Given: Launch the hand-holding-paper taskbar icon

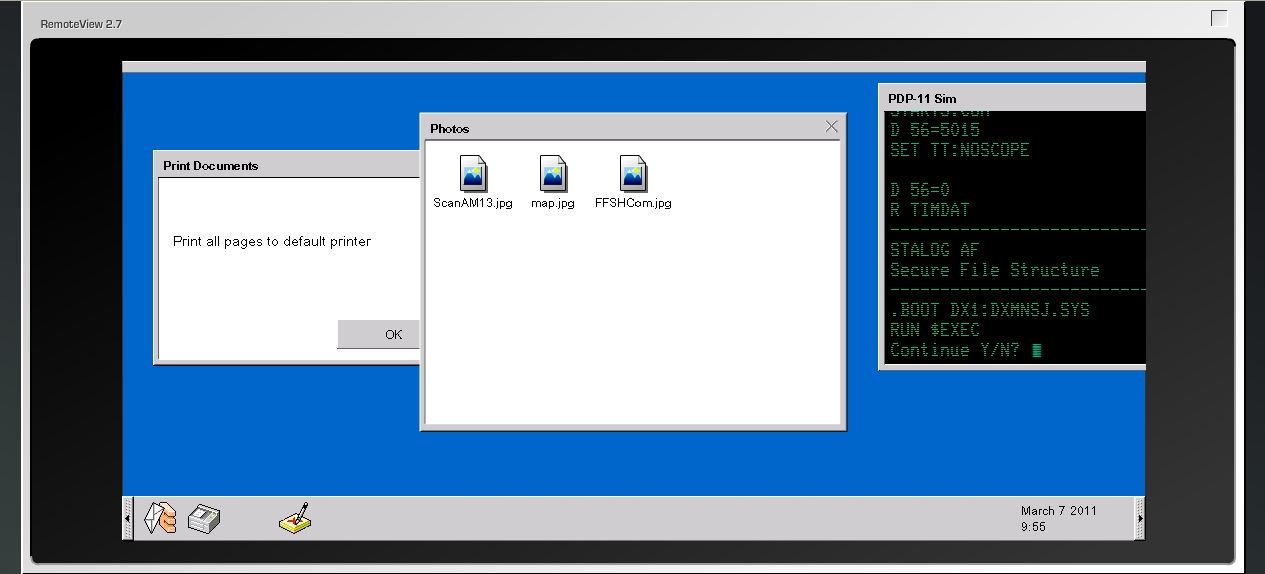Looking at the screenshot, I should [x=160, y=518].
